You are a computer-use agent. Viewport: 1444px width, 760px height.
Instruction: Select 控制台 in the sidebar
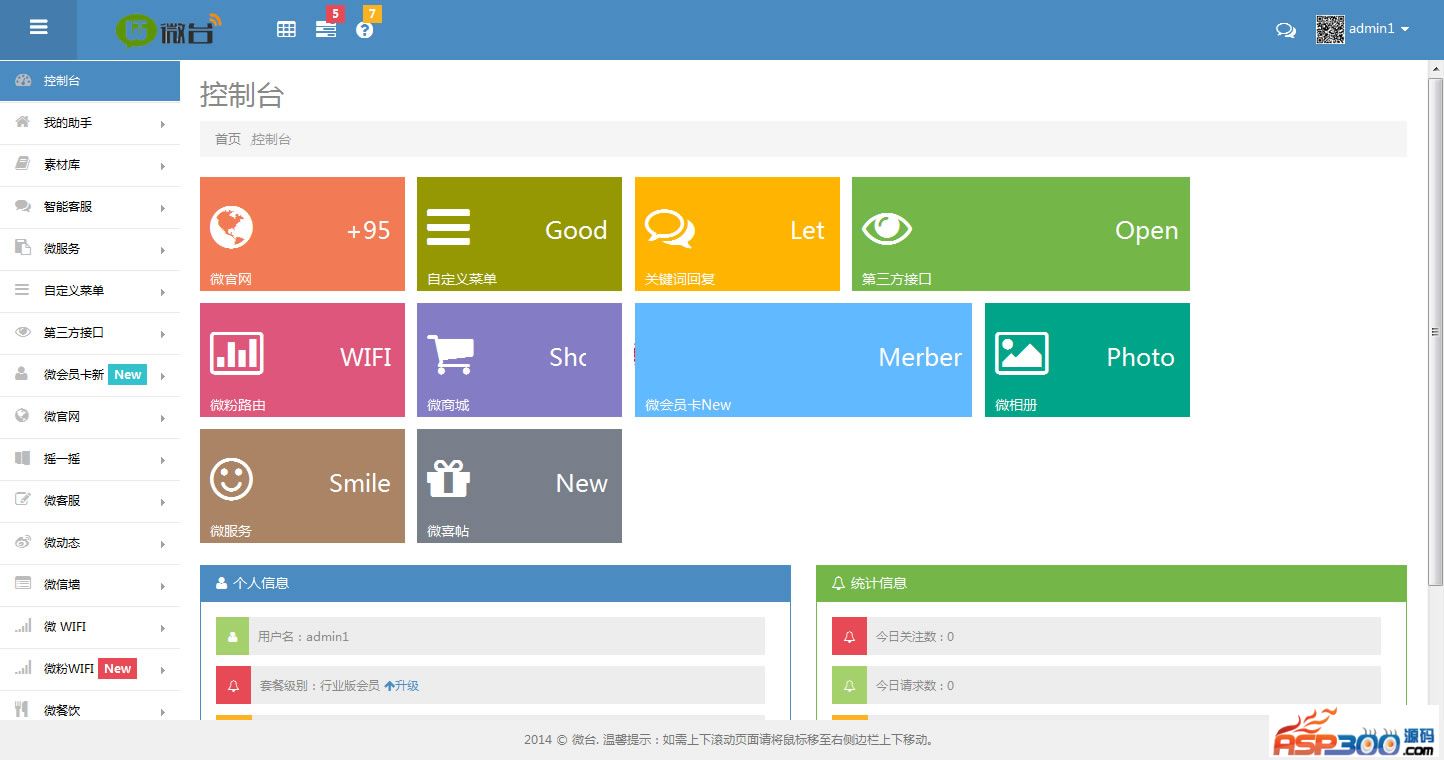pos(90,81)
